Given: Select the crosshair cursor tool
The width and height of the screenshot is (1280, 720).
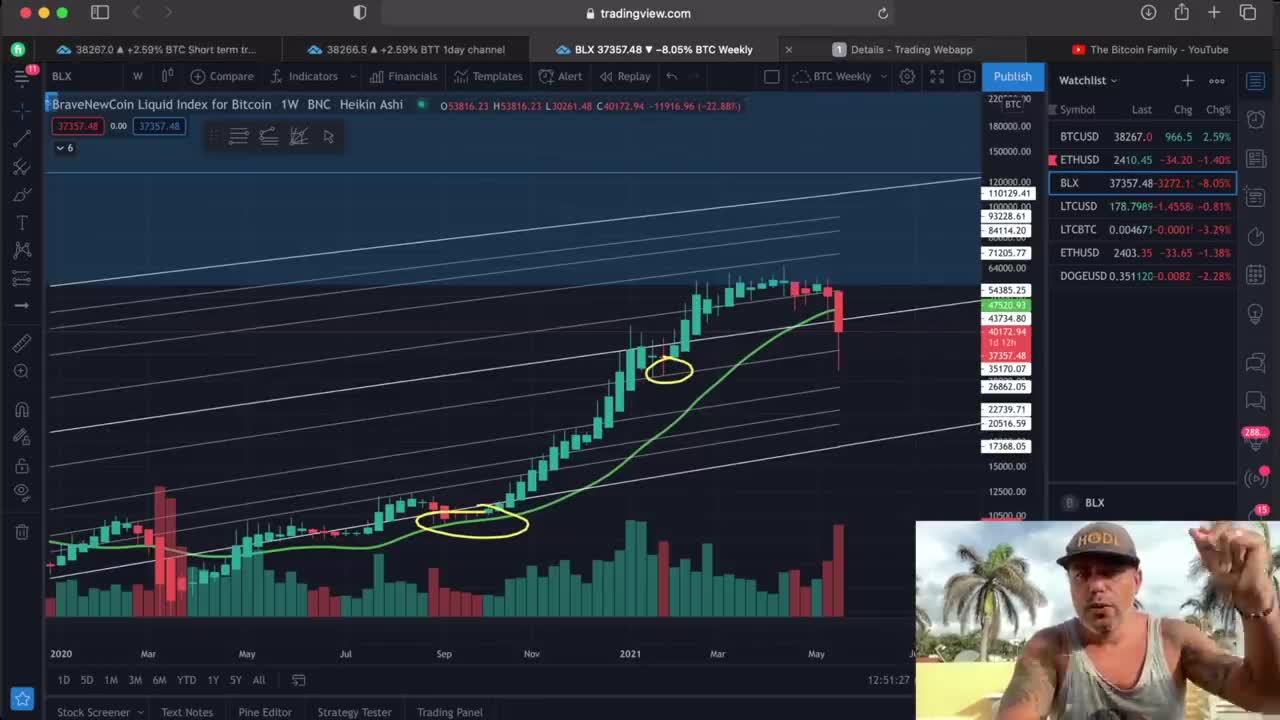Looking at the screenshot, I should tap(22, 111).
